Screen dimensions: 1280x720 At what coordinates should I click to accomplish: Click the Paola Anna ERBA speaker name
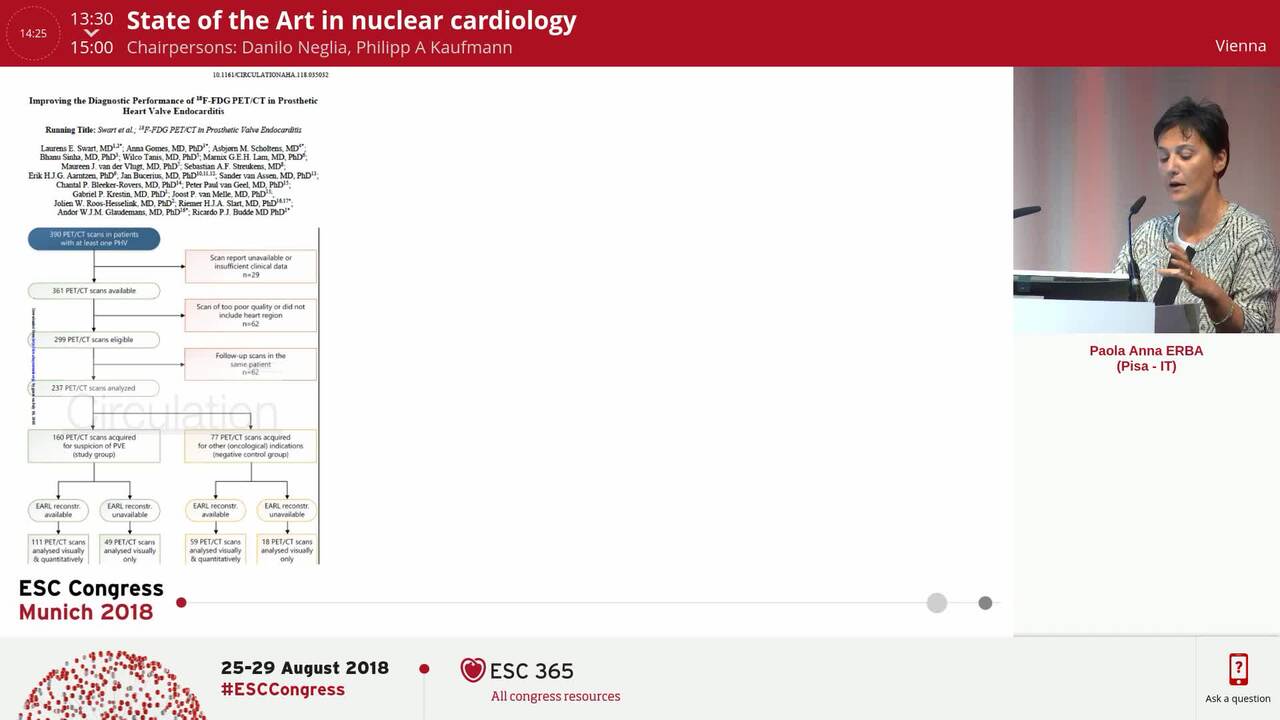pyautogui.click(x=1146, y=351)
